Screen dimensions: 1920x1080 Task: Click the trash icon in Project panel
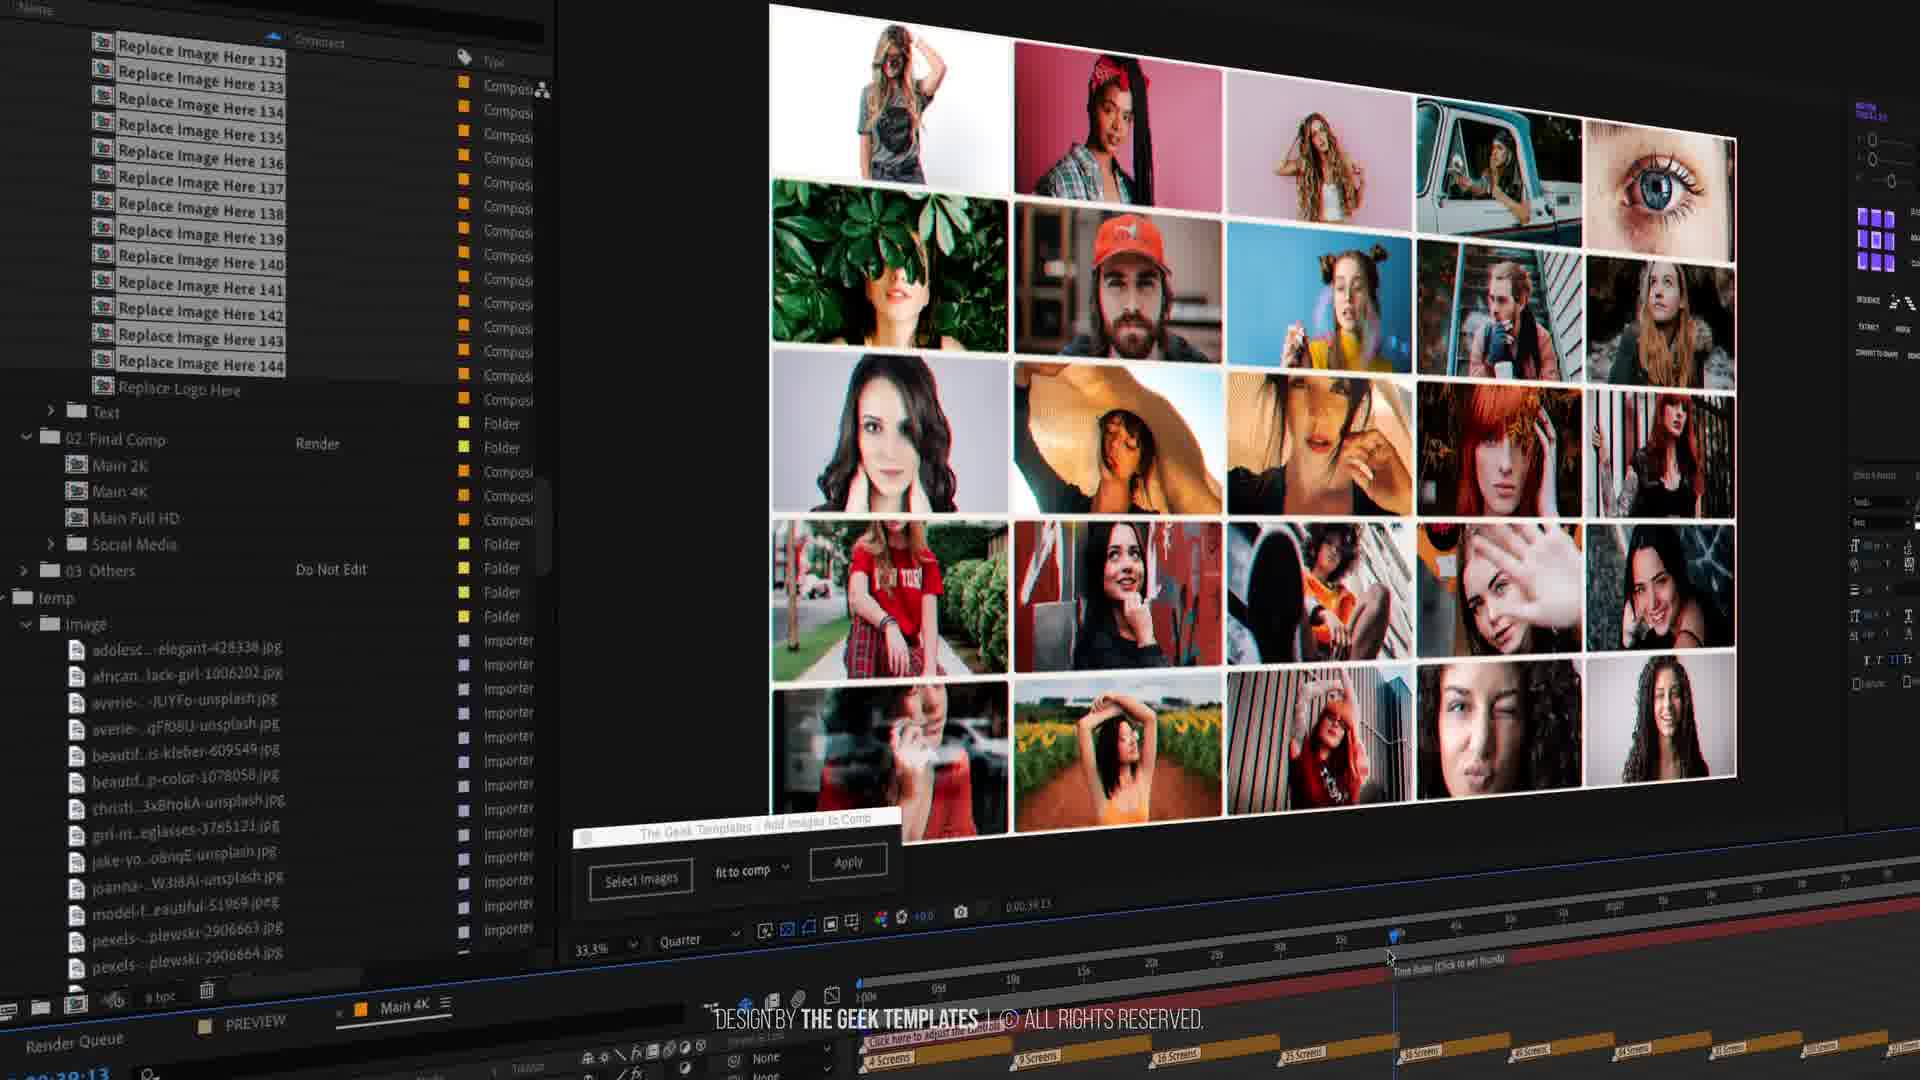coord(207,990)
